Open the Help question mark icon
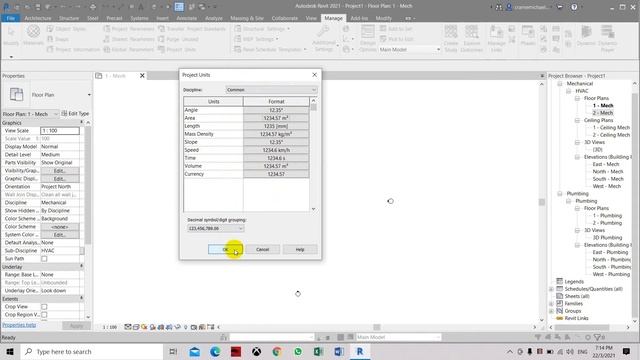Screen dimensions: 640x360 tap(574, 7)
